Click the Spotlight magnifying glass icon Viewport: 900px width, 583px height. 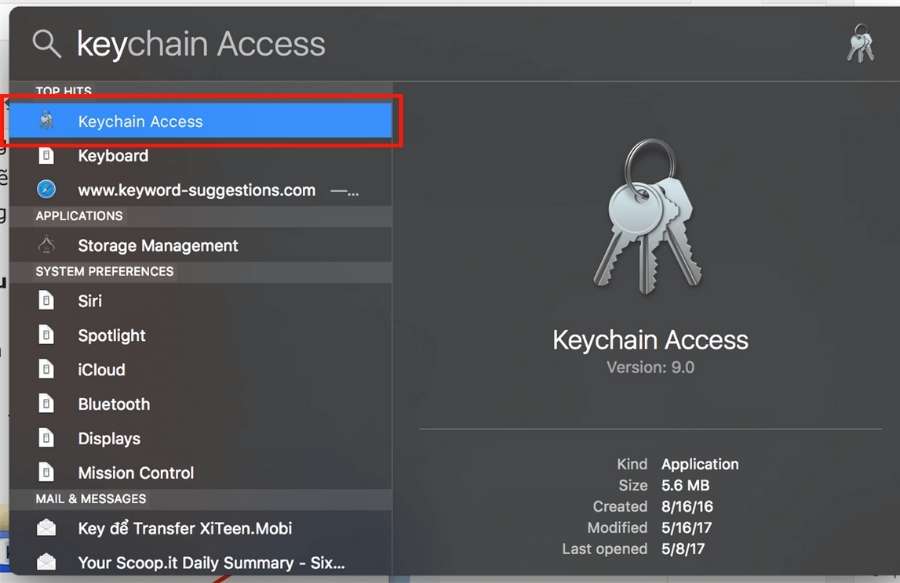tap(47, 43)
